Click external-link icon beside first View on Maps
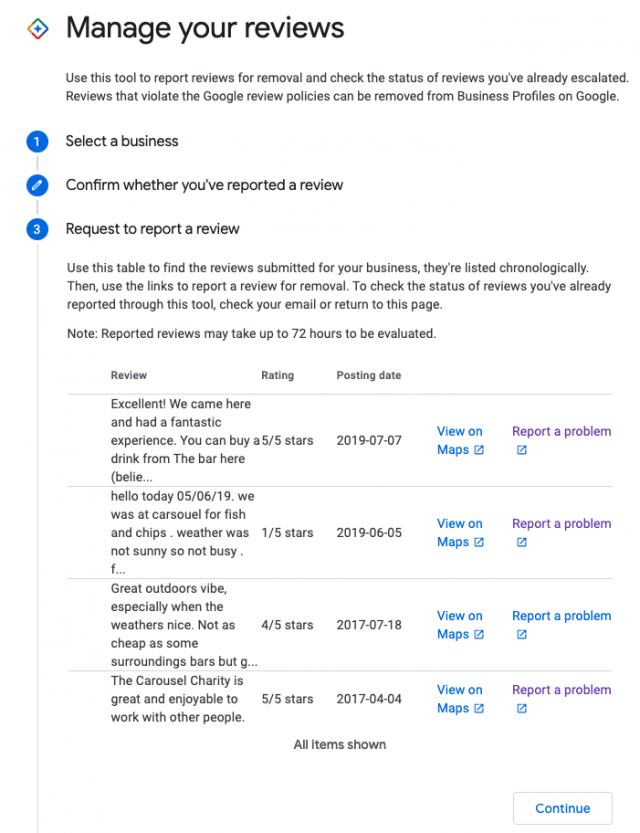This screenshot has height=833, width=640. point(478,450)
